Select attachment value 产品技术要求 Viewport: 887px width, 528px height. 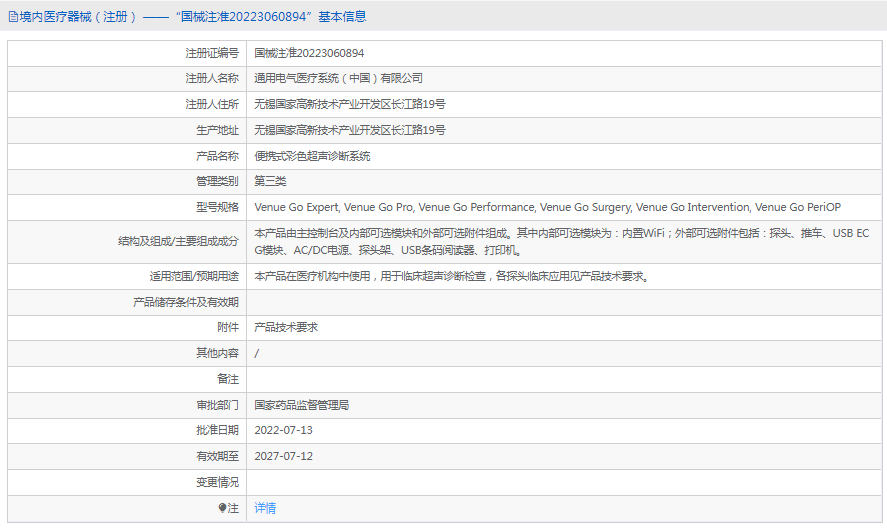pyautogui.click(x=286, y=327)
